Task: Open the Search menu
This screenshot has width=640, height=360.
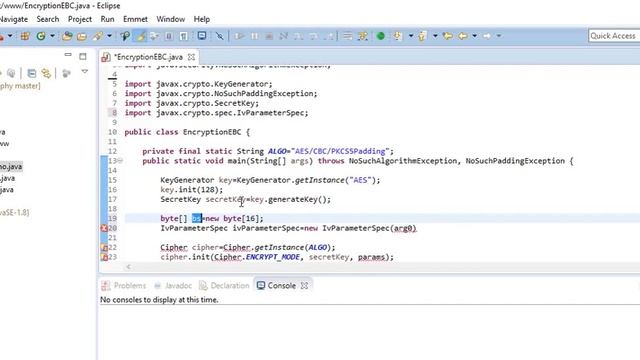Action: [48, 19]
